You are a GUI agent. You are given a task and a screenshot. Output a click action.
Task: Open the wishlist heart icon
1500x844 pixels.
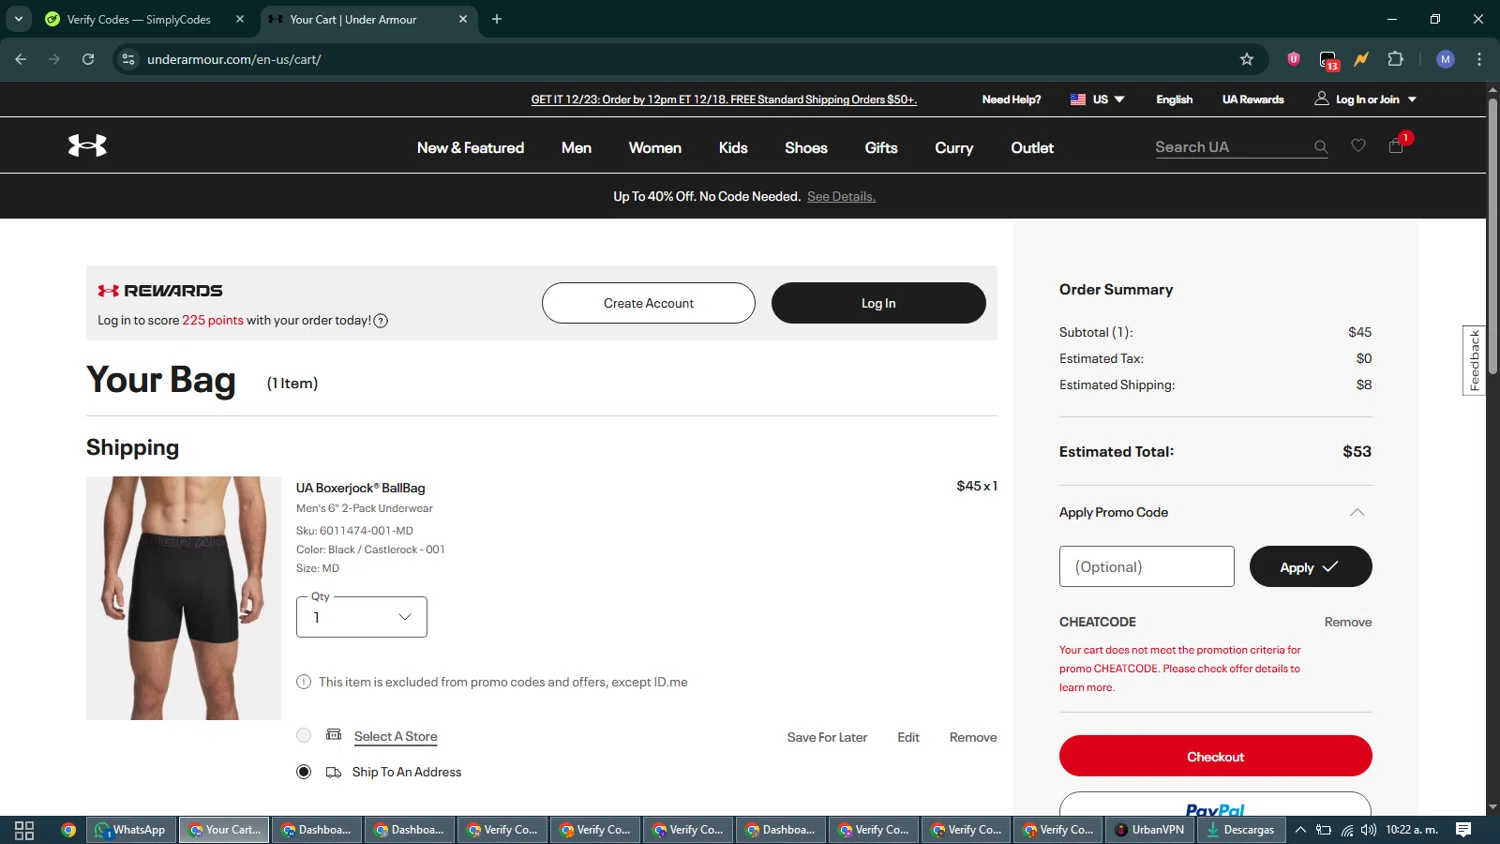(1358, 146)
